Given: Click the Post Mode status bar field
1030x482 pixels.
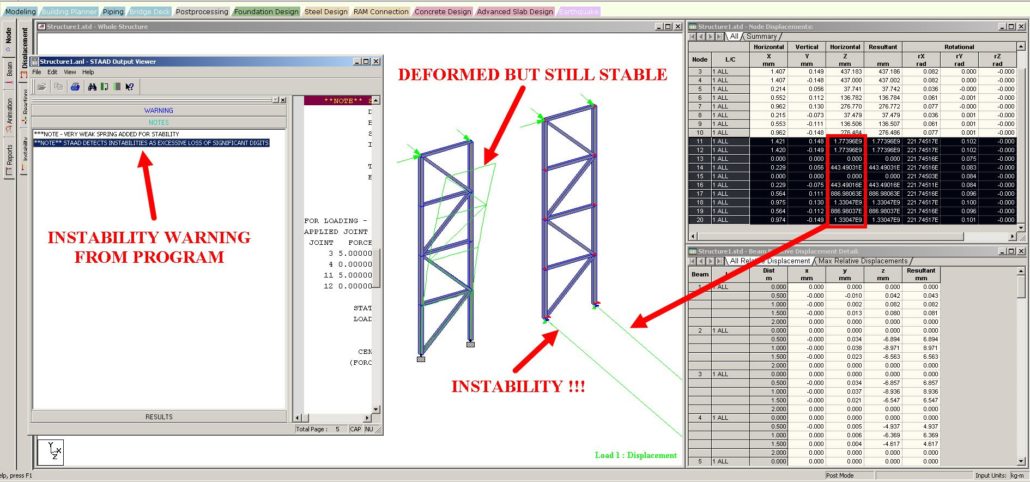Looking at the screenshot, I should click(x=849, y=475).
